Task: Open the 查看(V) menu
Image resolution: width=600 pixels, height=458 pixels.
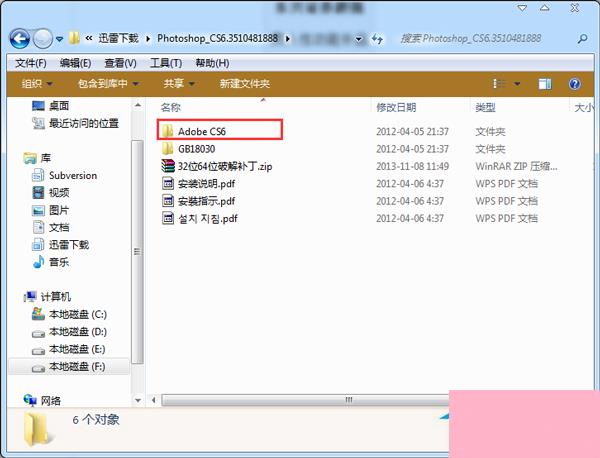Action: click(x=121, y=63)
